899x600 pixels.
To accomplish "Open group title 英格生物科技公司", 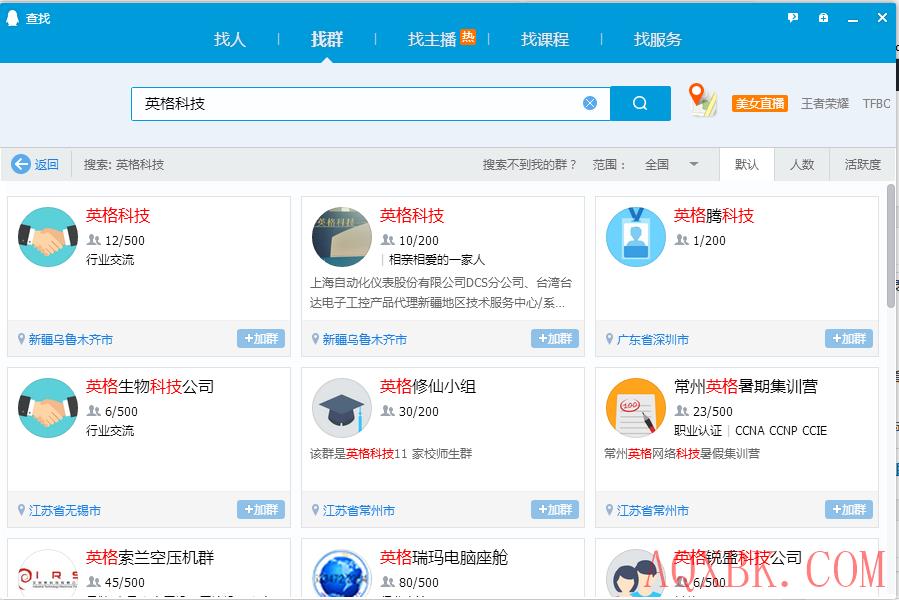I will [x=150, y=387].
